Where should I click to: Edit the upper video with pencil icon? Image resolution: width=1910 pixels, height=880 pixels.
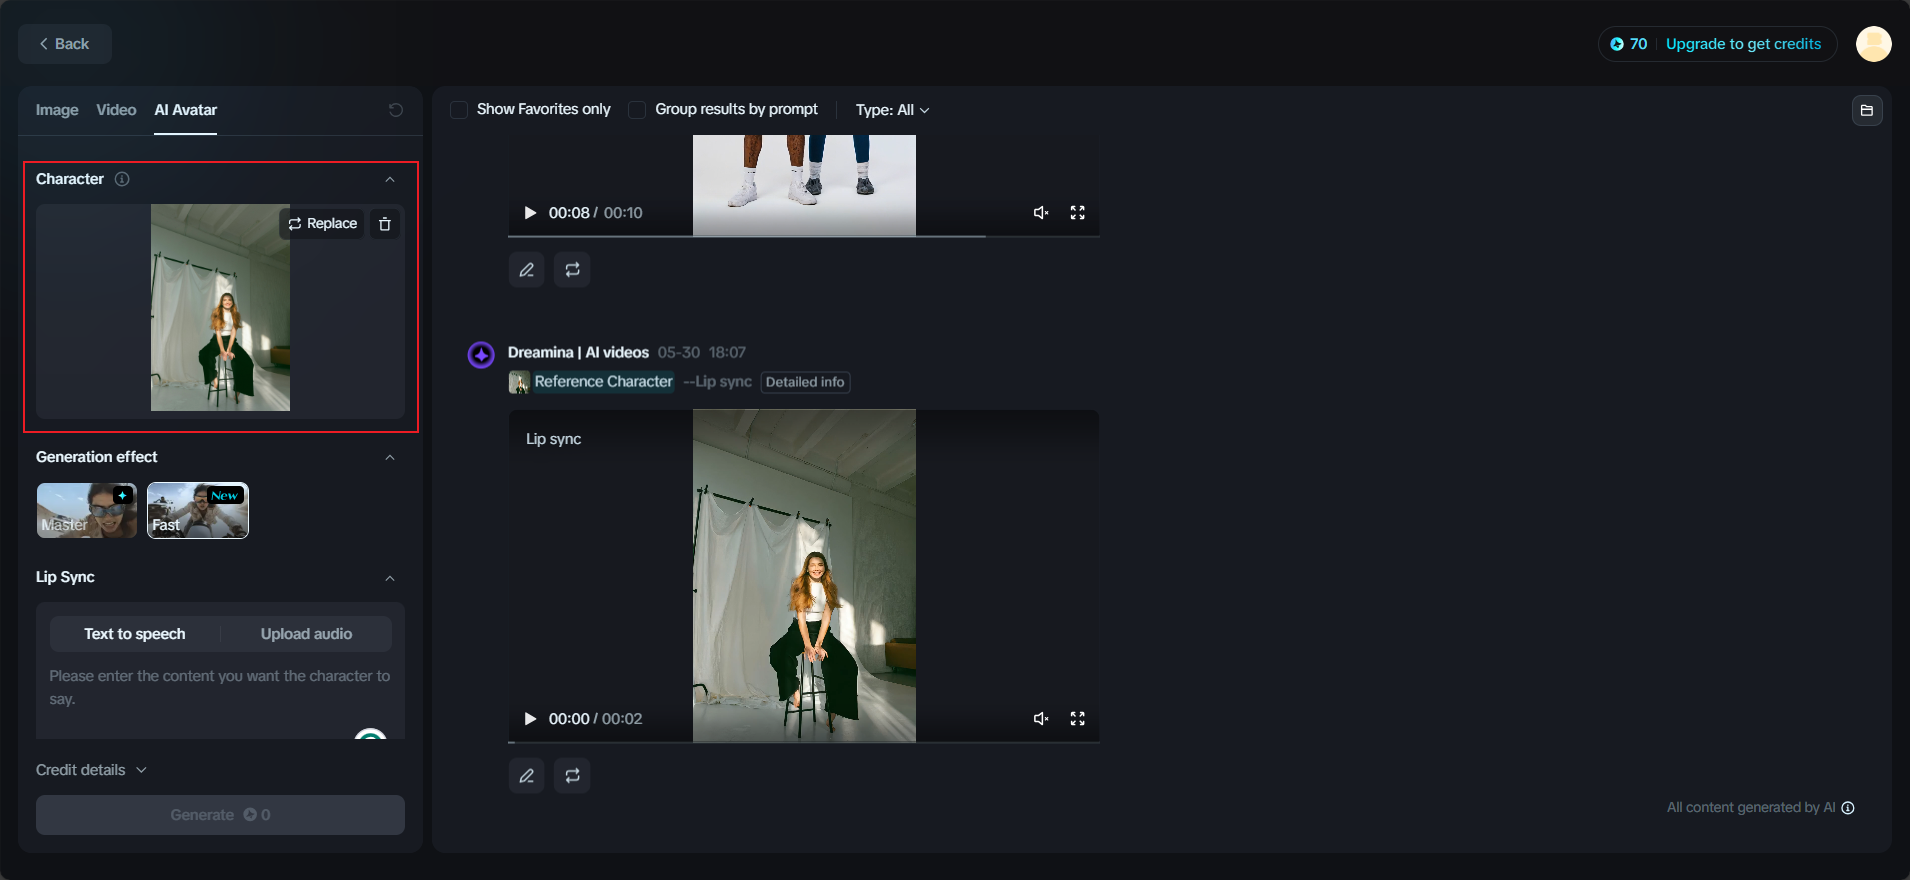click(526, 270)
